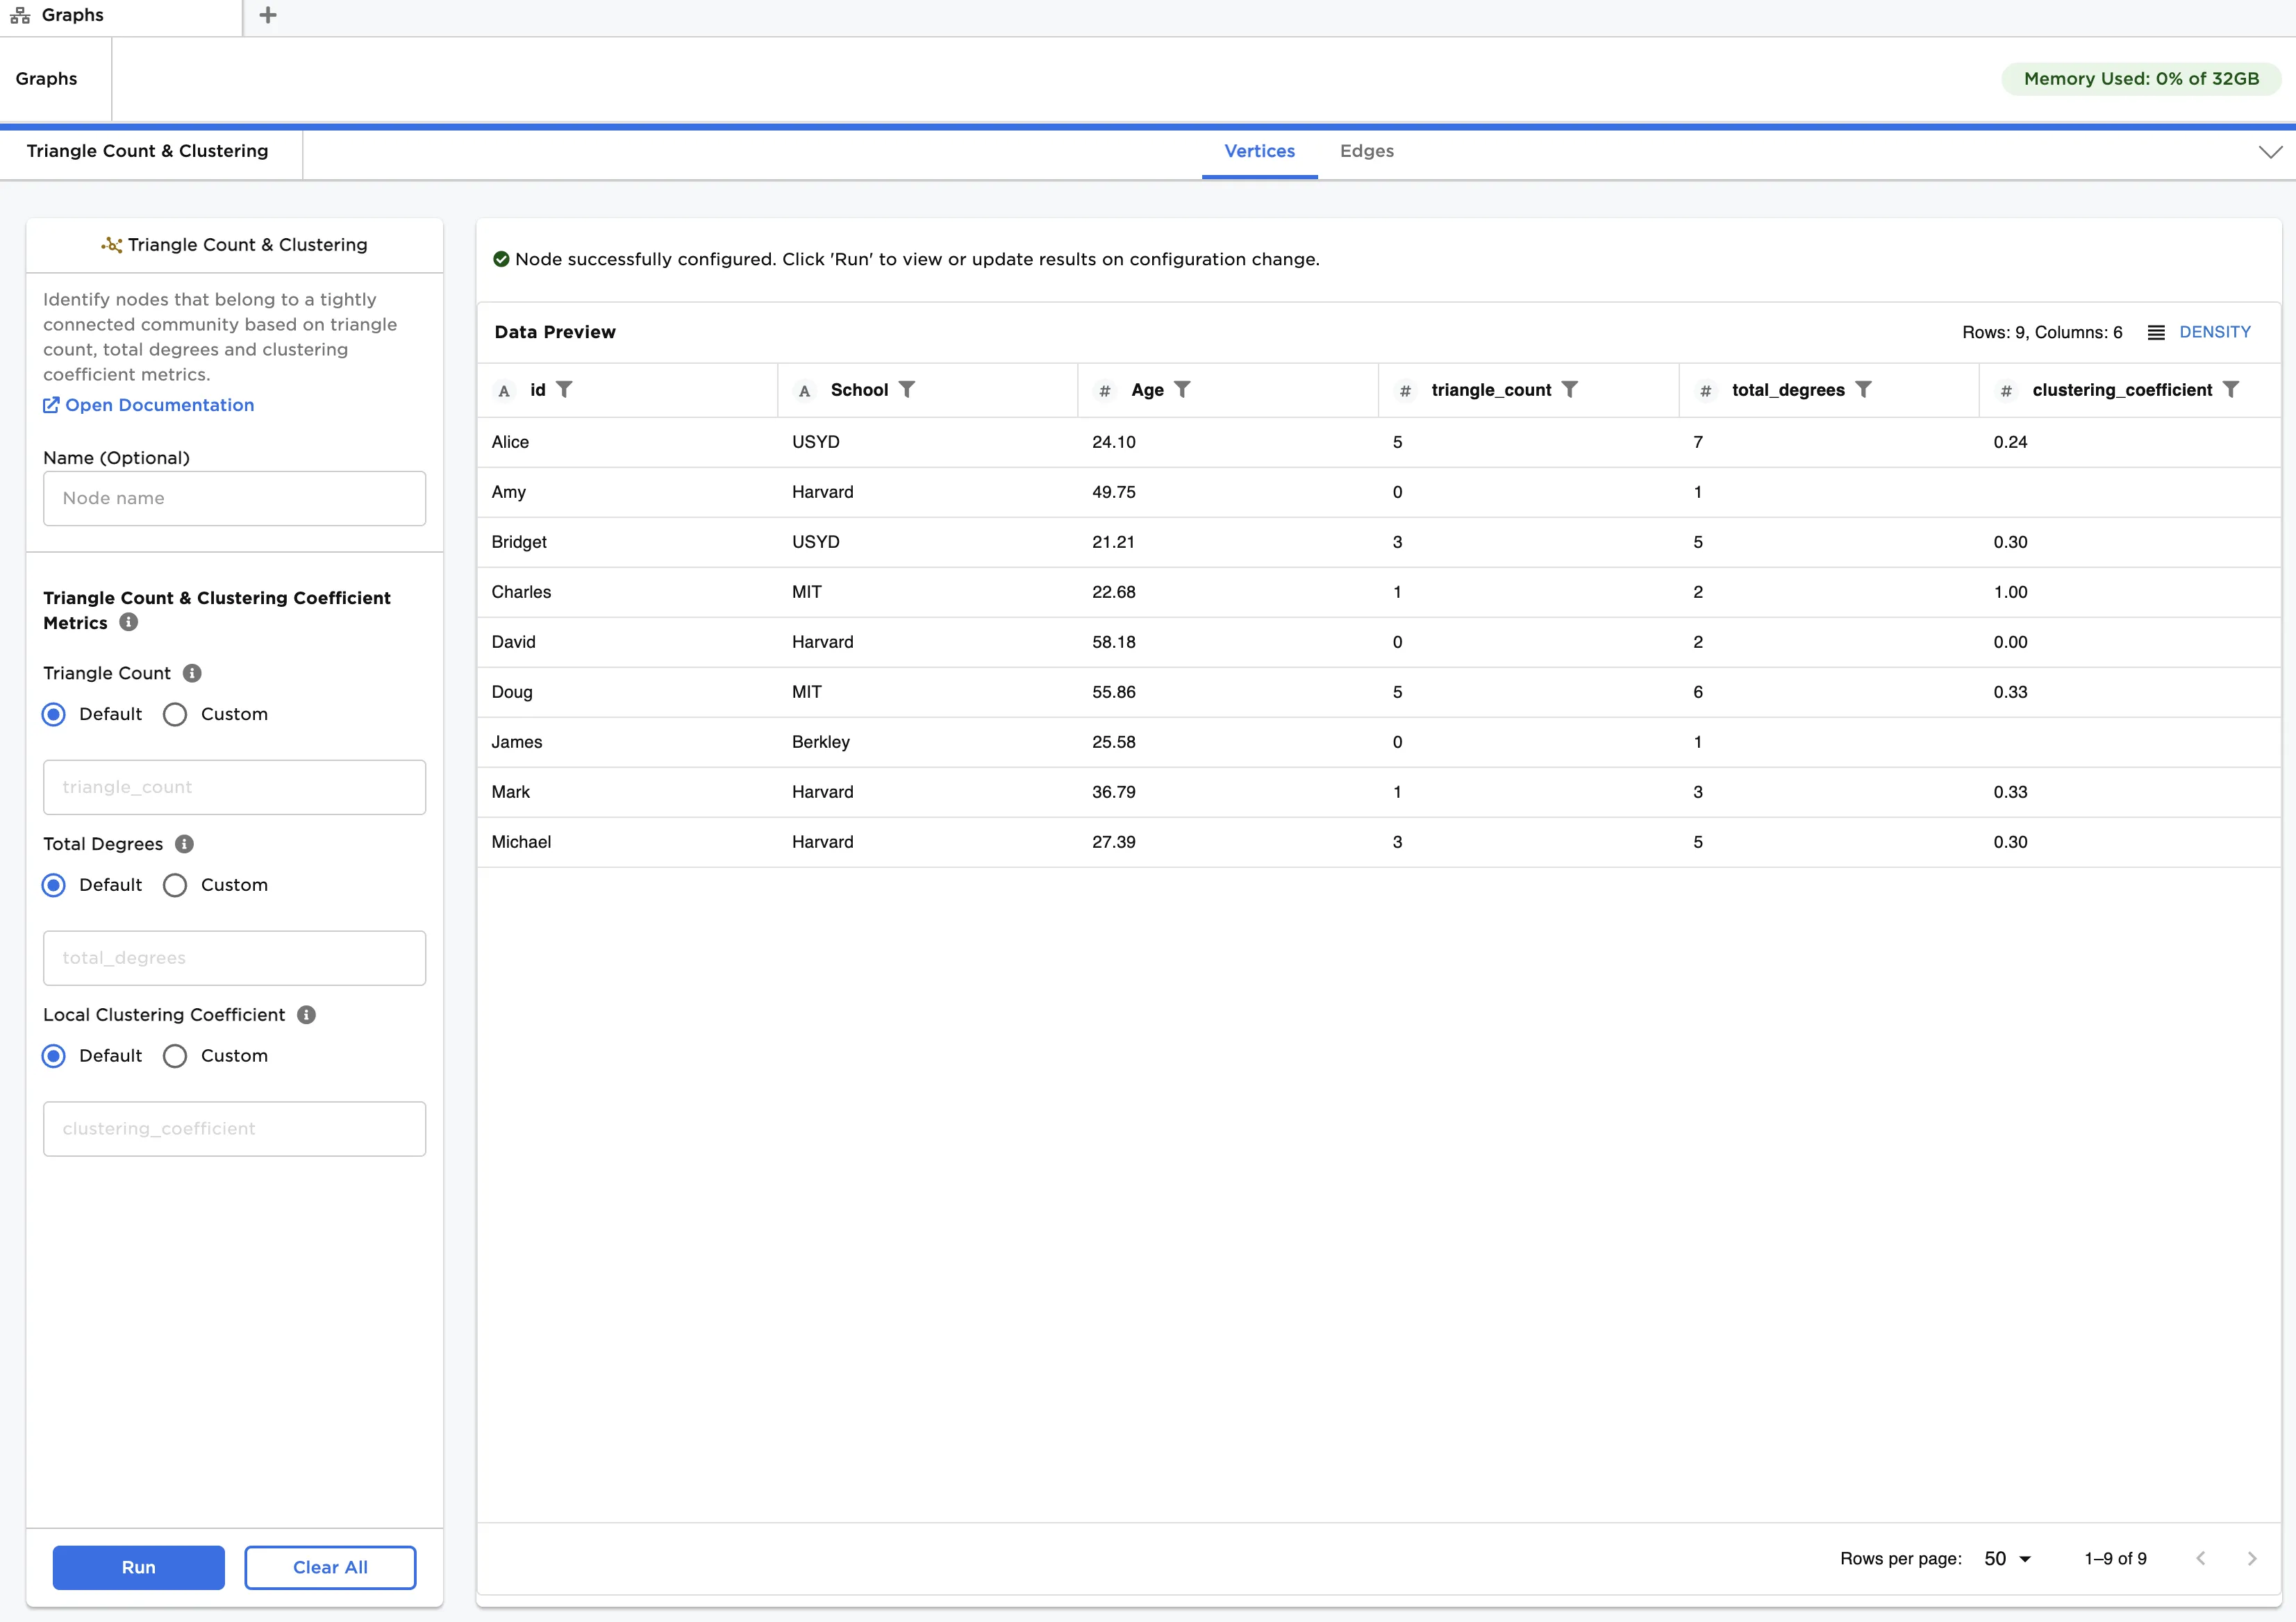Image resolution: width=2296 pixels, height=1622 pixels.
Task: Collapse panel with top-right chevron
Action: click(x=2270, y=152)
